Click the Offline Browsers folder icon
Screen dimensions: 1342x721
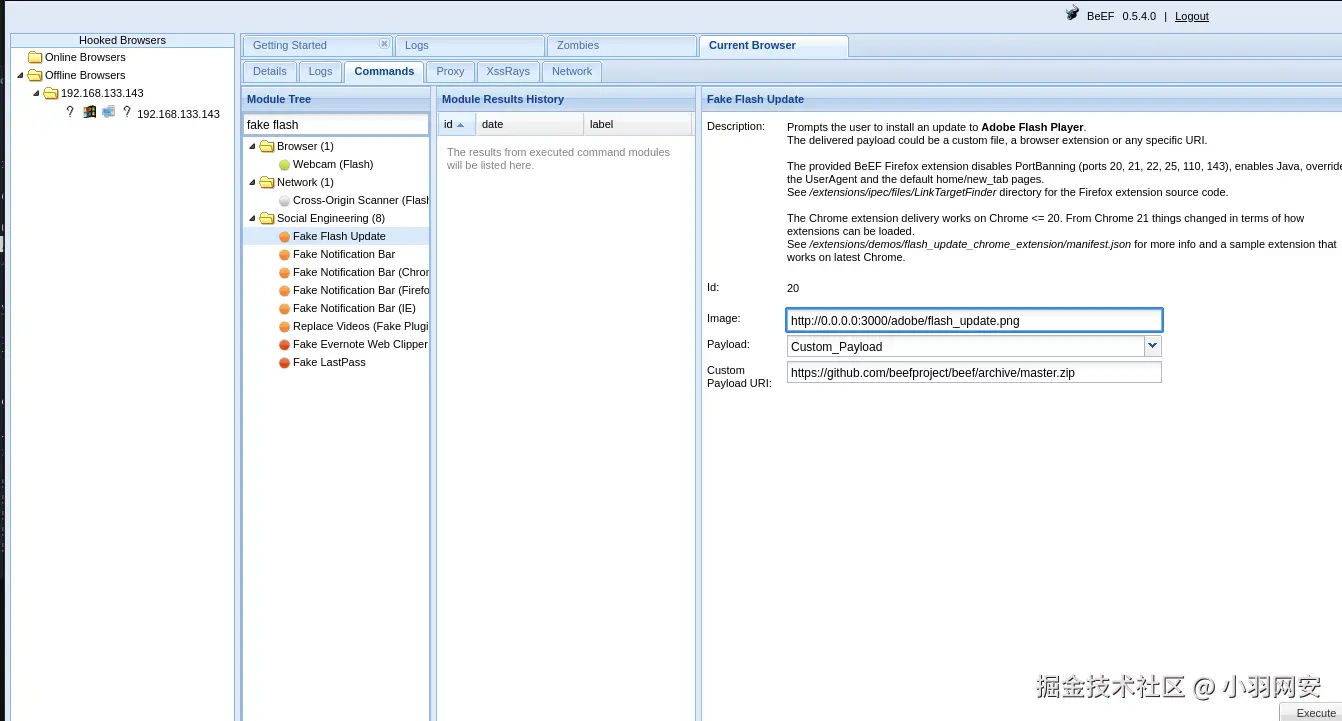click(35, 75)
